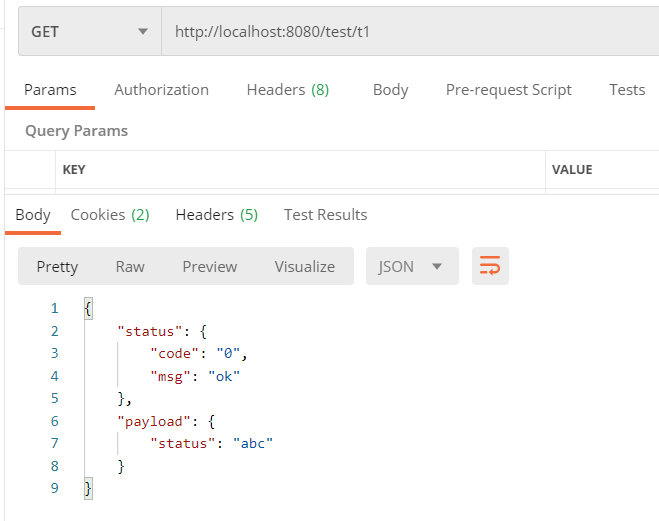Open the request Body tab
Viewport: 659px width, 521px height.
tap(390, 90)
